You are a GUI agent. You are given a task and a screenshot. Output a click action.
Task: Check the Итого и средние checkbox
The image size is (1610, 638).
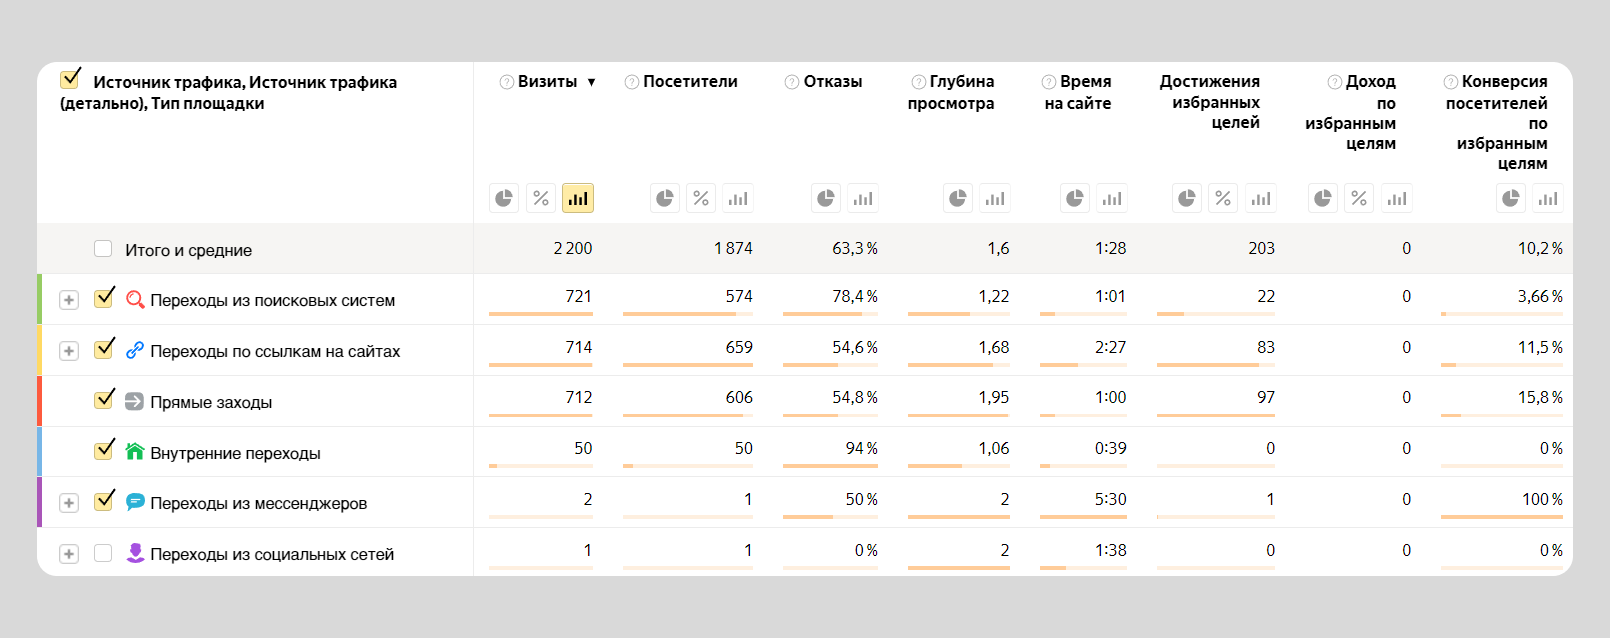[x=103, y=248]
